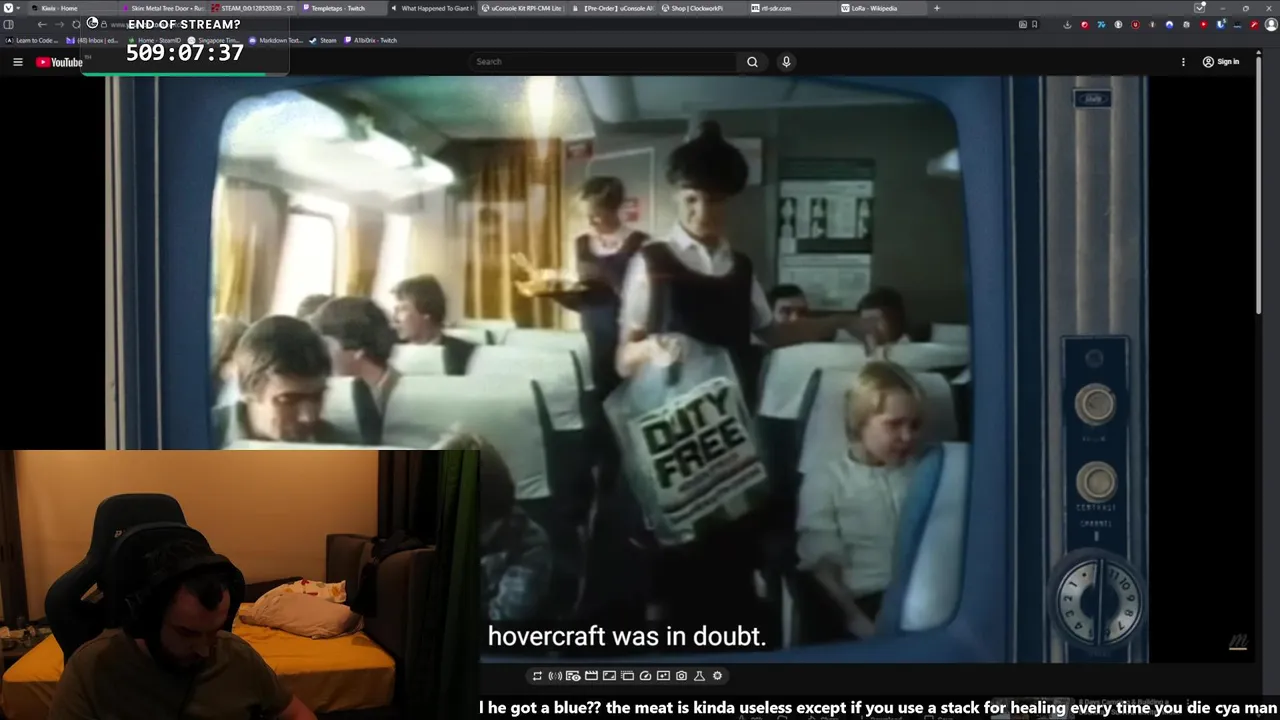Click the Sign in button
The width and height of the screenshot is (1280, 720).
1220,62
